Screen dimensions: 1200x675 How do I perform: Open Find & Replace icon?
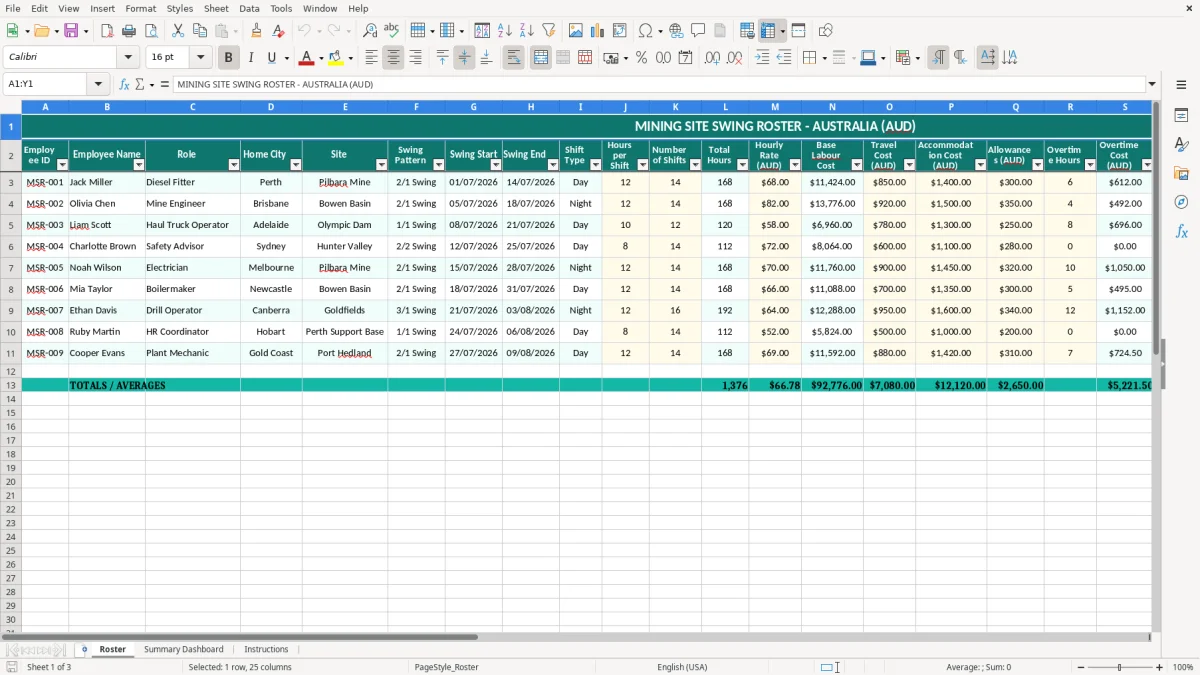[370, 31]
